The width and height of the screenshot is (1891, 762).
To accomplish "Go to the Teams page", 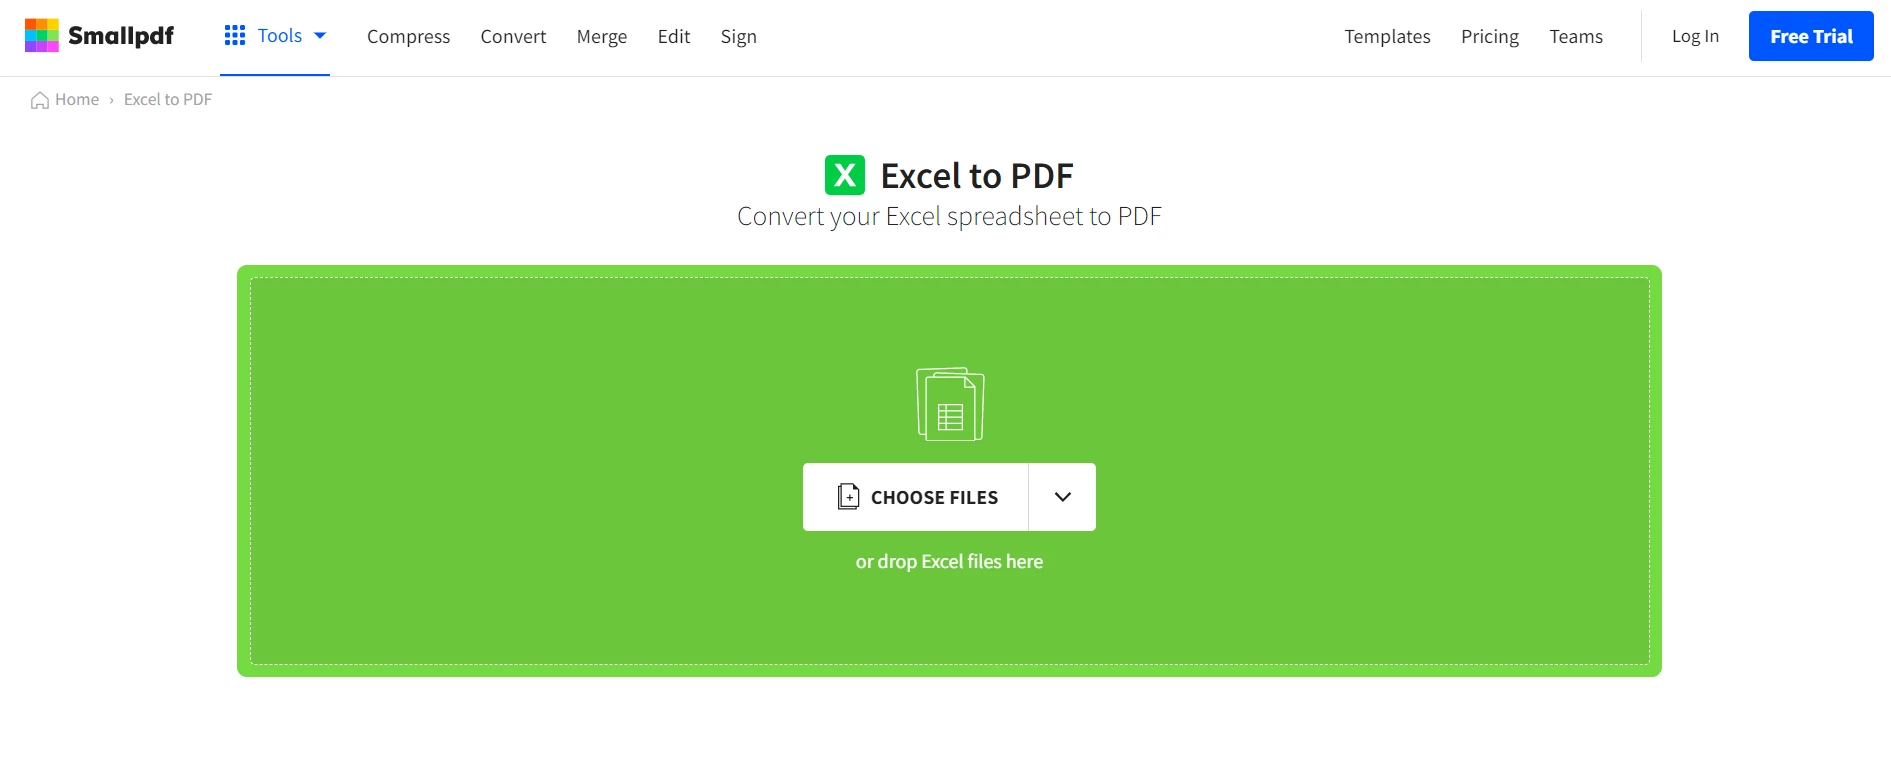I will click(x=1576, y=37).
